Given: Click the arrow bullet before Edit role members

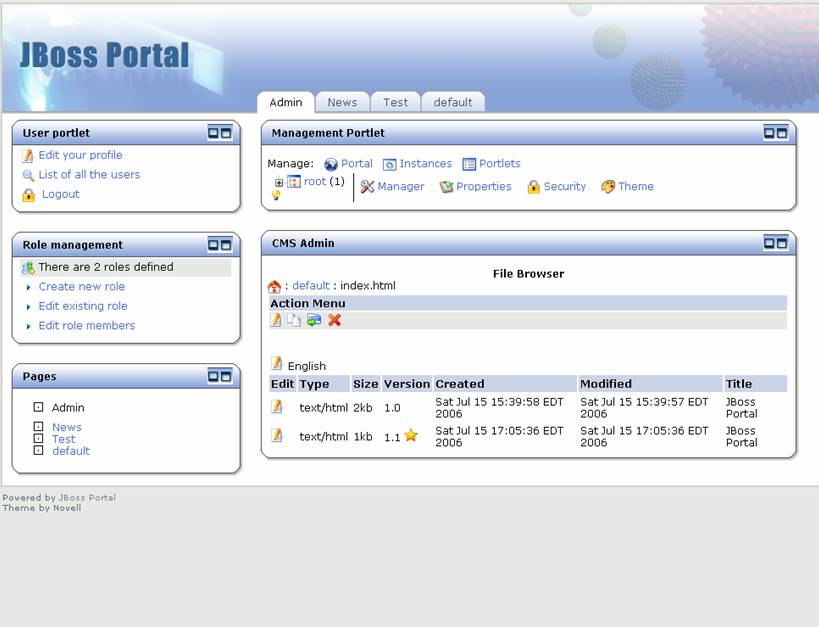Looking at the screenshot, I should (x=29, y=326).
